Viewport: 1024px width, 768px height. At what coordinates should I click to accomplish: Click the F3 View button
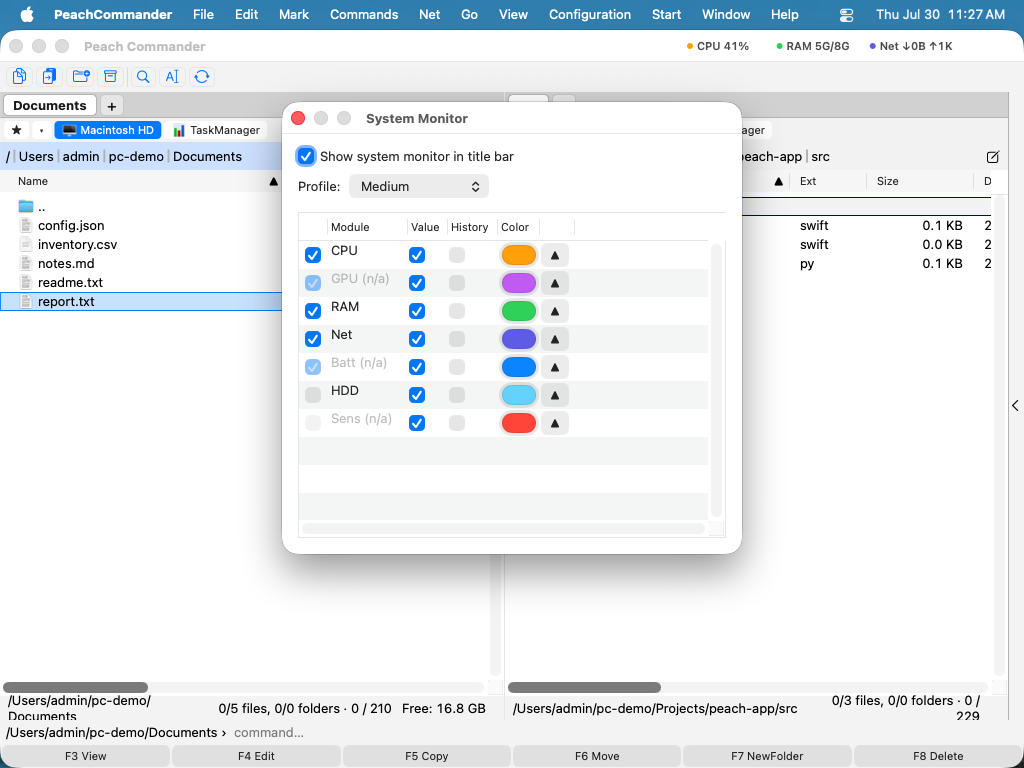tap(86, 756)
